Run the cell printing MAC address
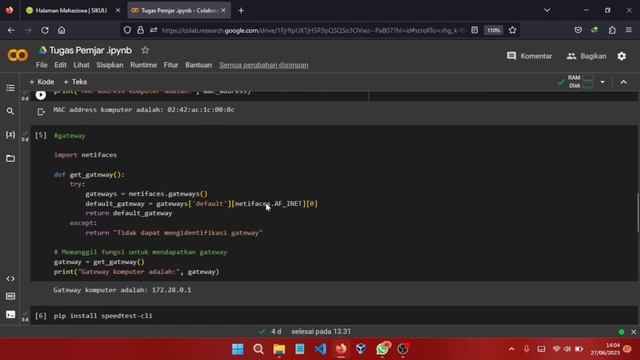This screenshot has height=360, width=640. pos(40,95)
